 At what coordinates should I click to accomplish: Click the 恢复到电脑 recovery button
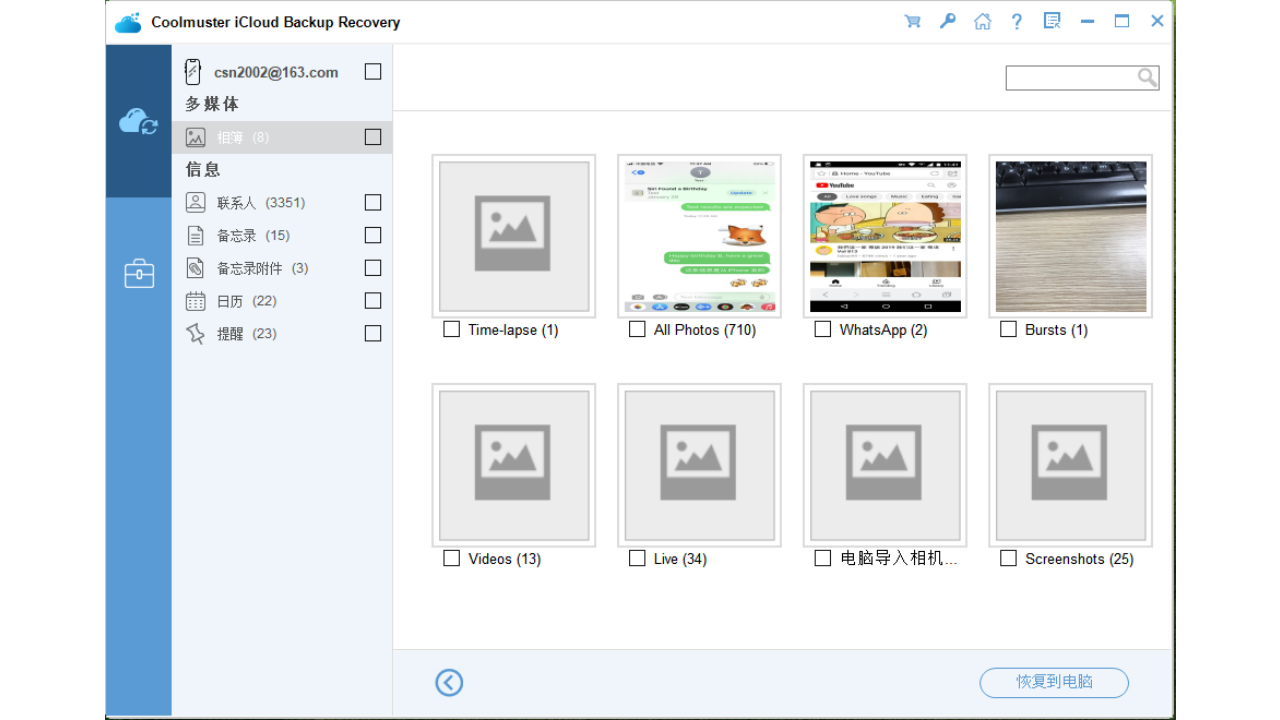[x=1053, y=683]
